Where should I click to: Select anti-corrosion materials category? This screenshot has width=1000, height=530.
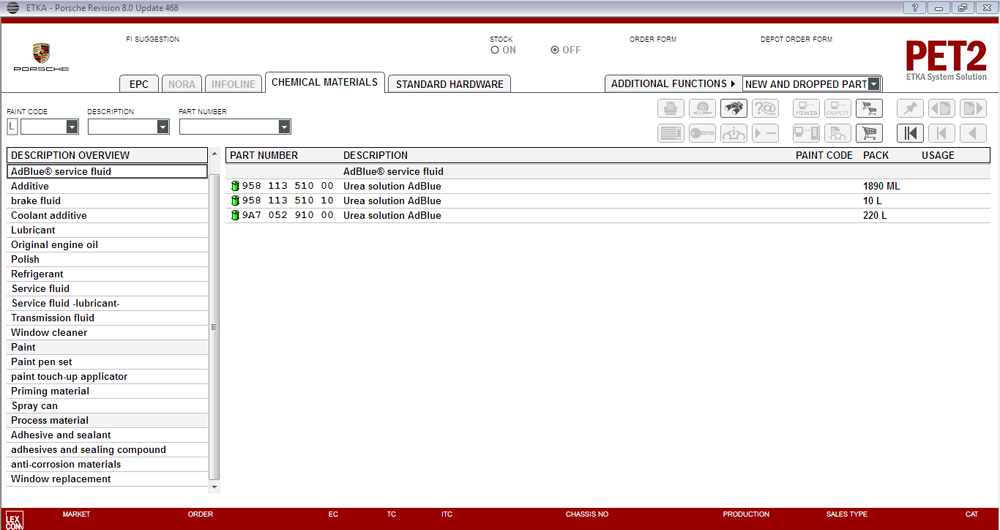(107, 464)
